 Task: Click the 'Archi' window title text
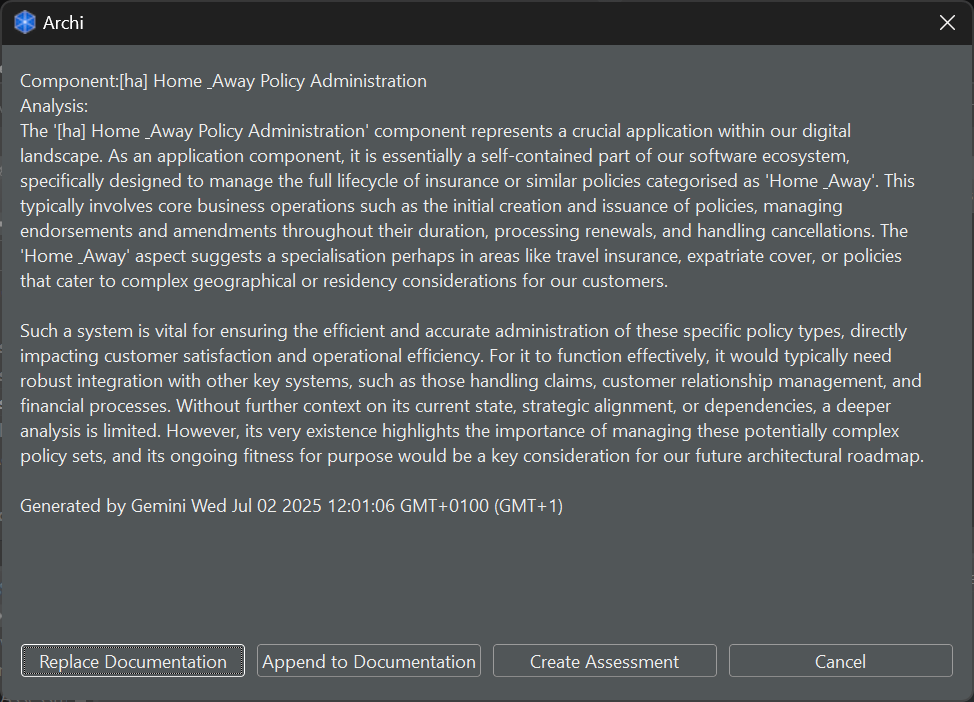[63, 23]
